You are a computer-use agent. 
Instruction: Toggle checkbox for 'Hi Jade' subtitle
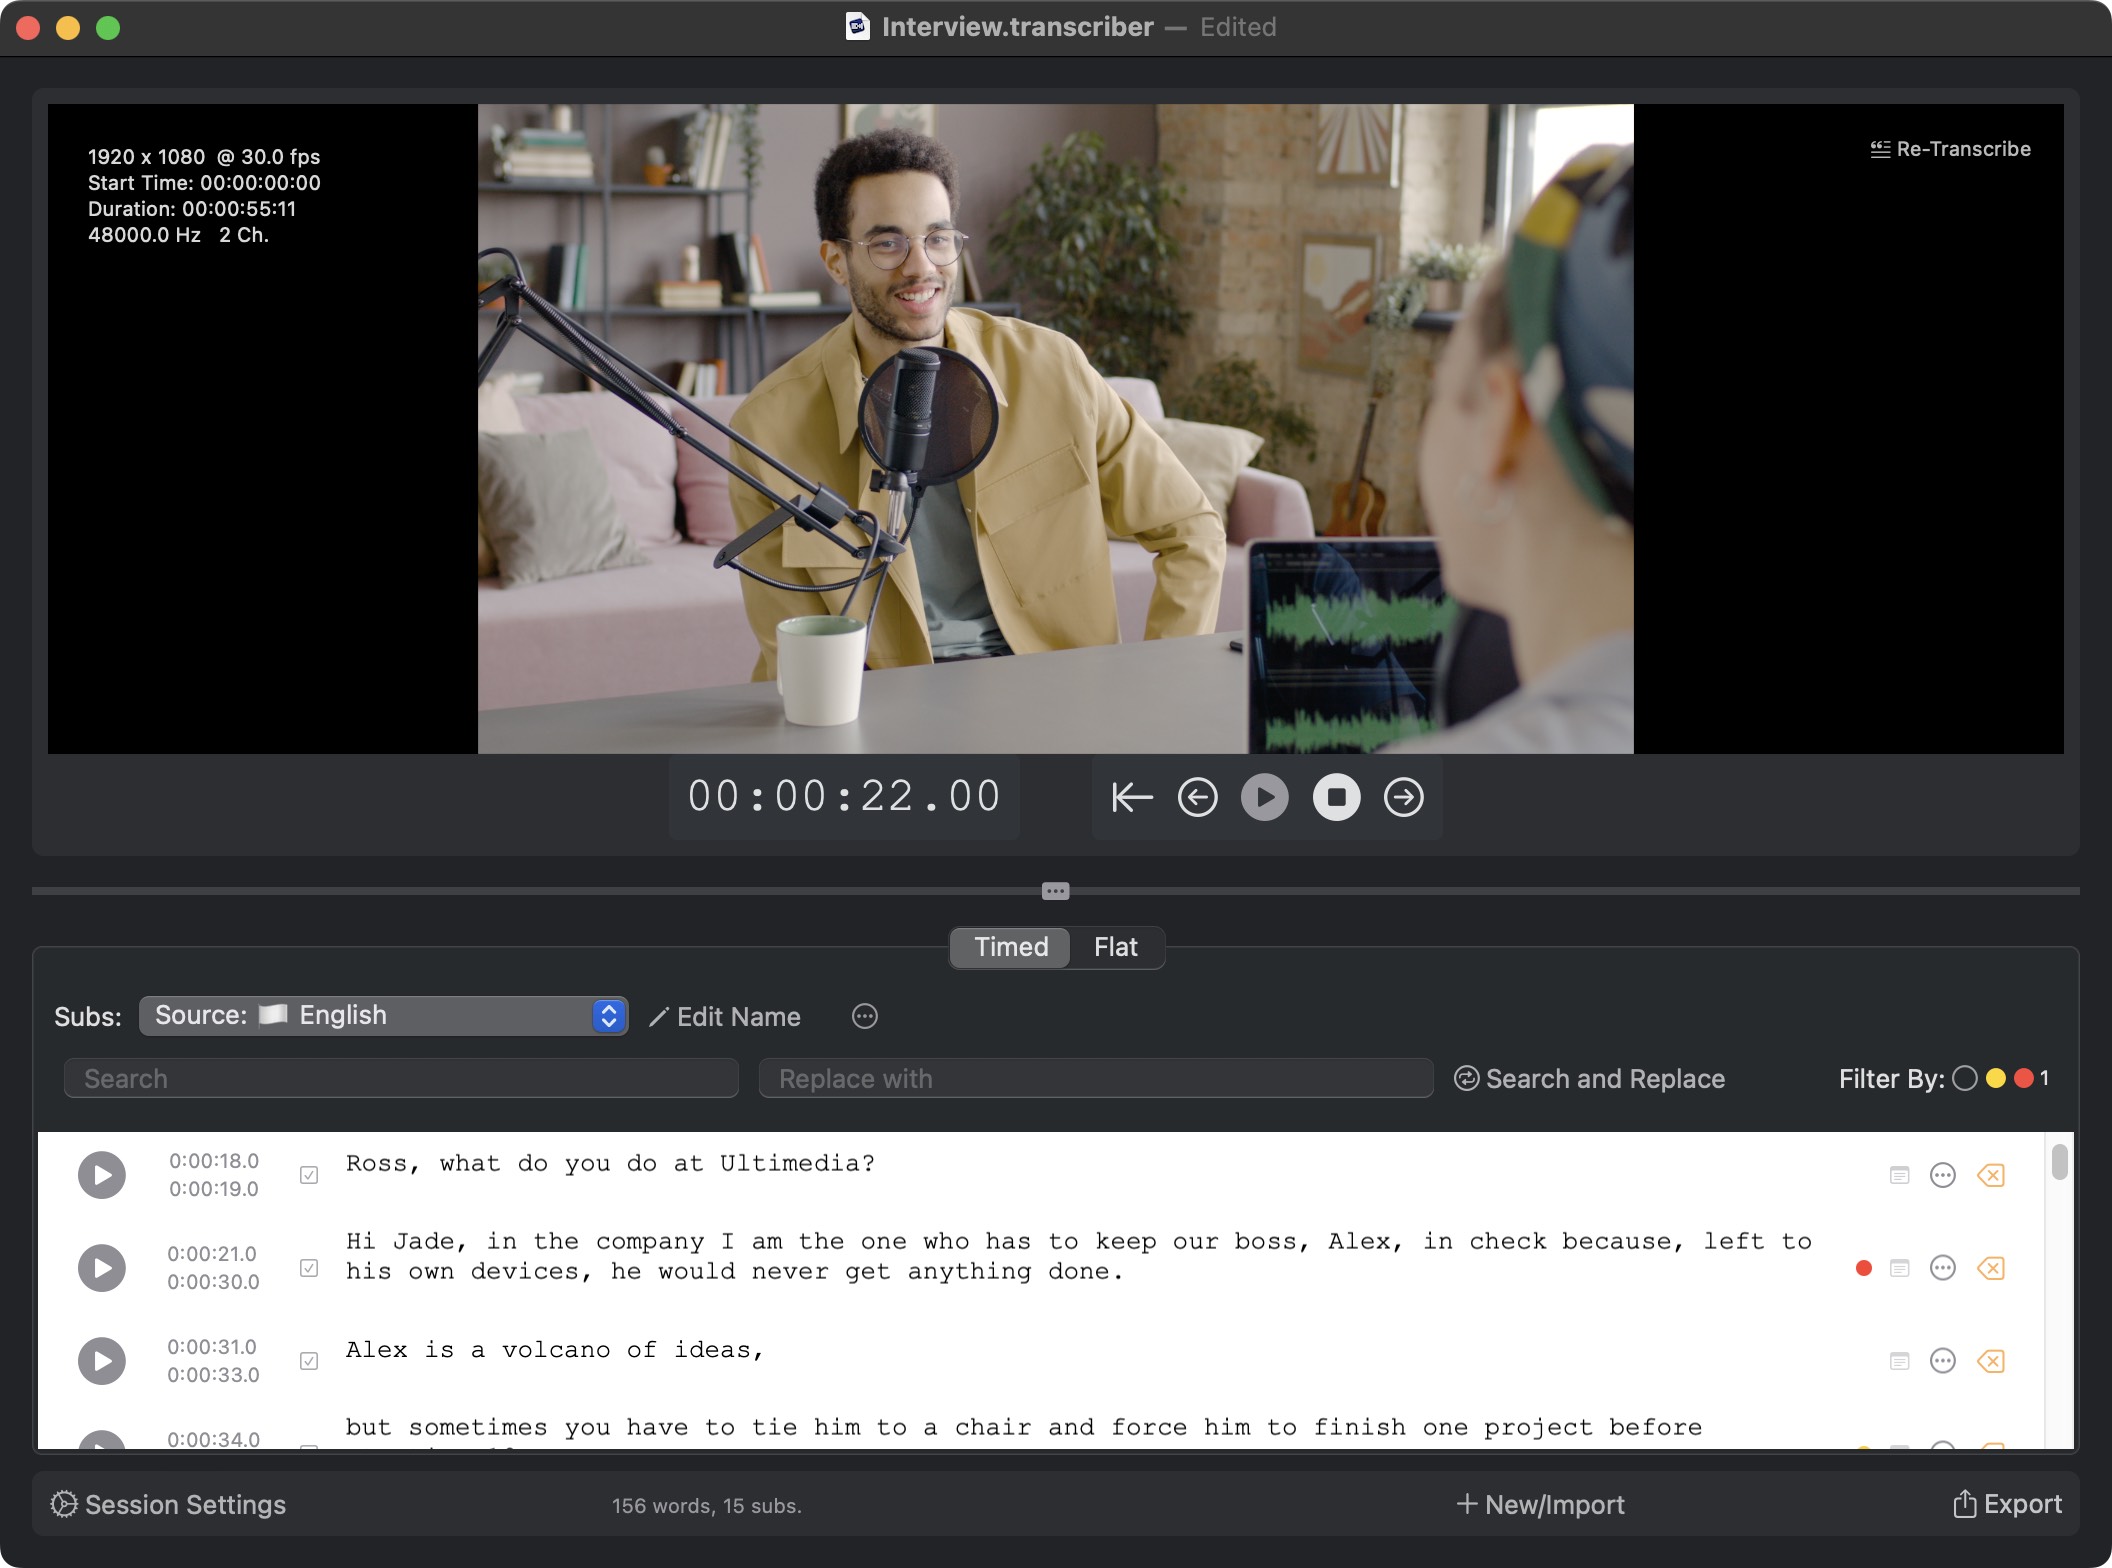click(309, 1268)
